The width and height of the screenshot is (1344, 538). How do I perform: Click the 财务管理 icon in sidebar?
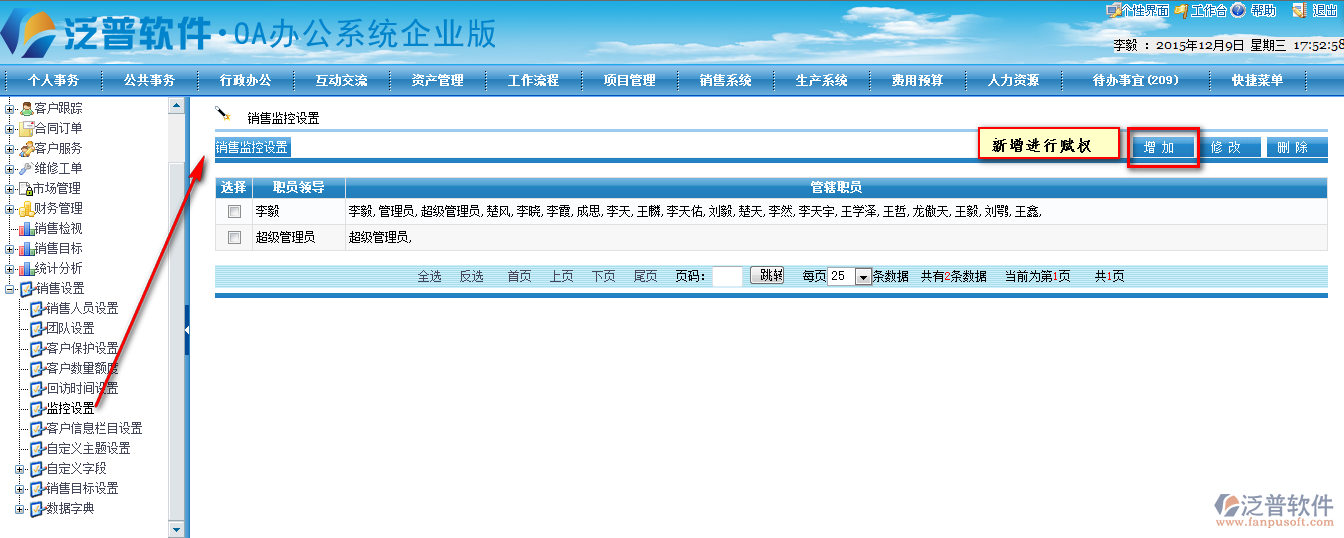[x=26, y=208]
